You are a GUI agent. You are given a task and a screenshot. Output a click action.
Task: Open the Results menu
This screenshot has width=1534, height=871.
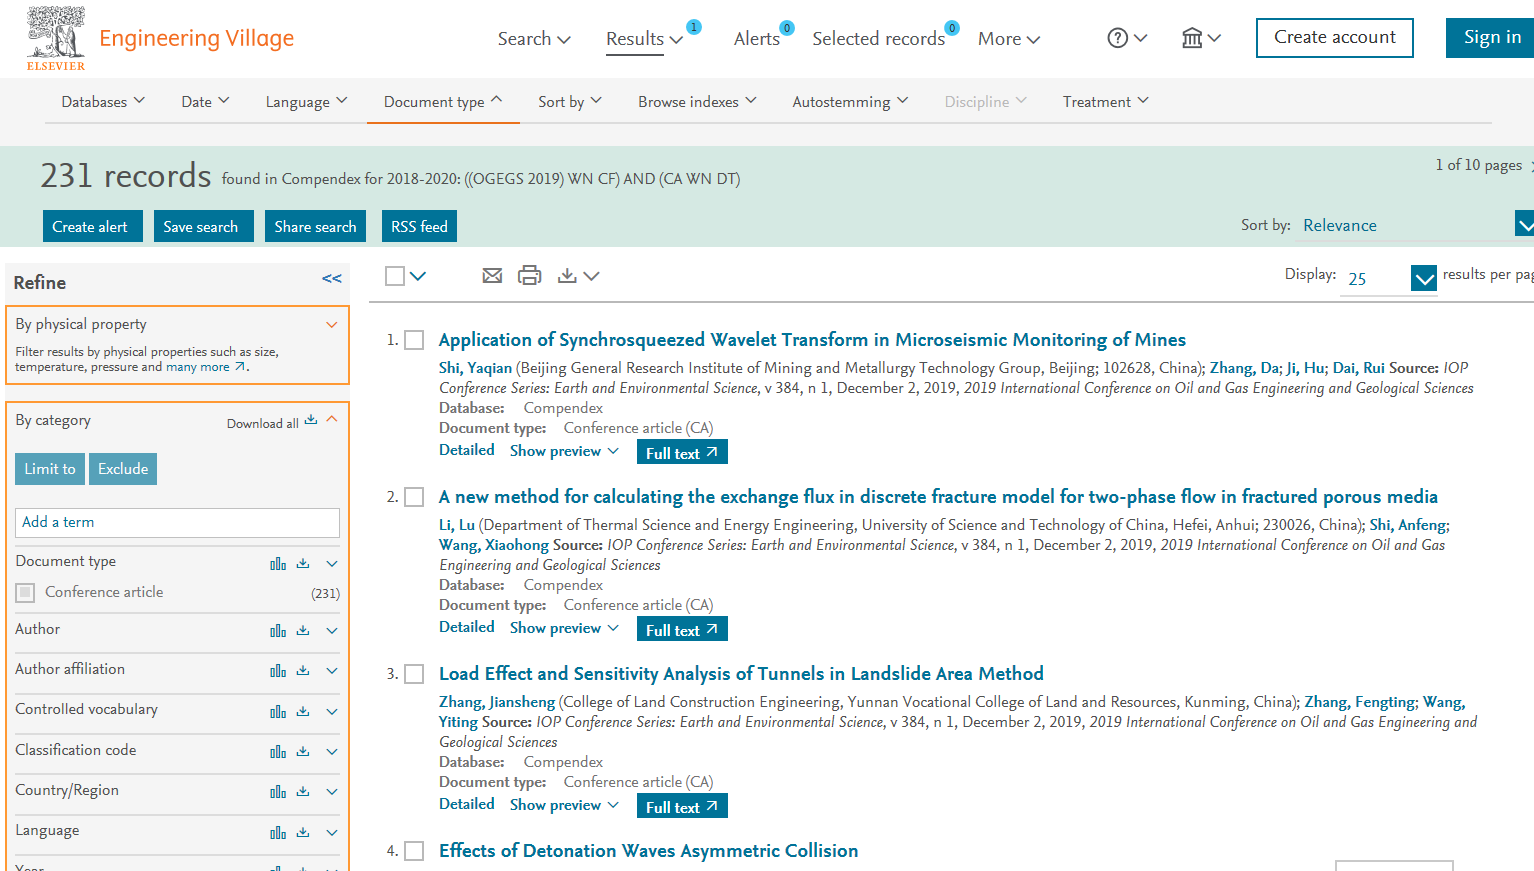[x=644, y=39]
